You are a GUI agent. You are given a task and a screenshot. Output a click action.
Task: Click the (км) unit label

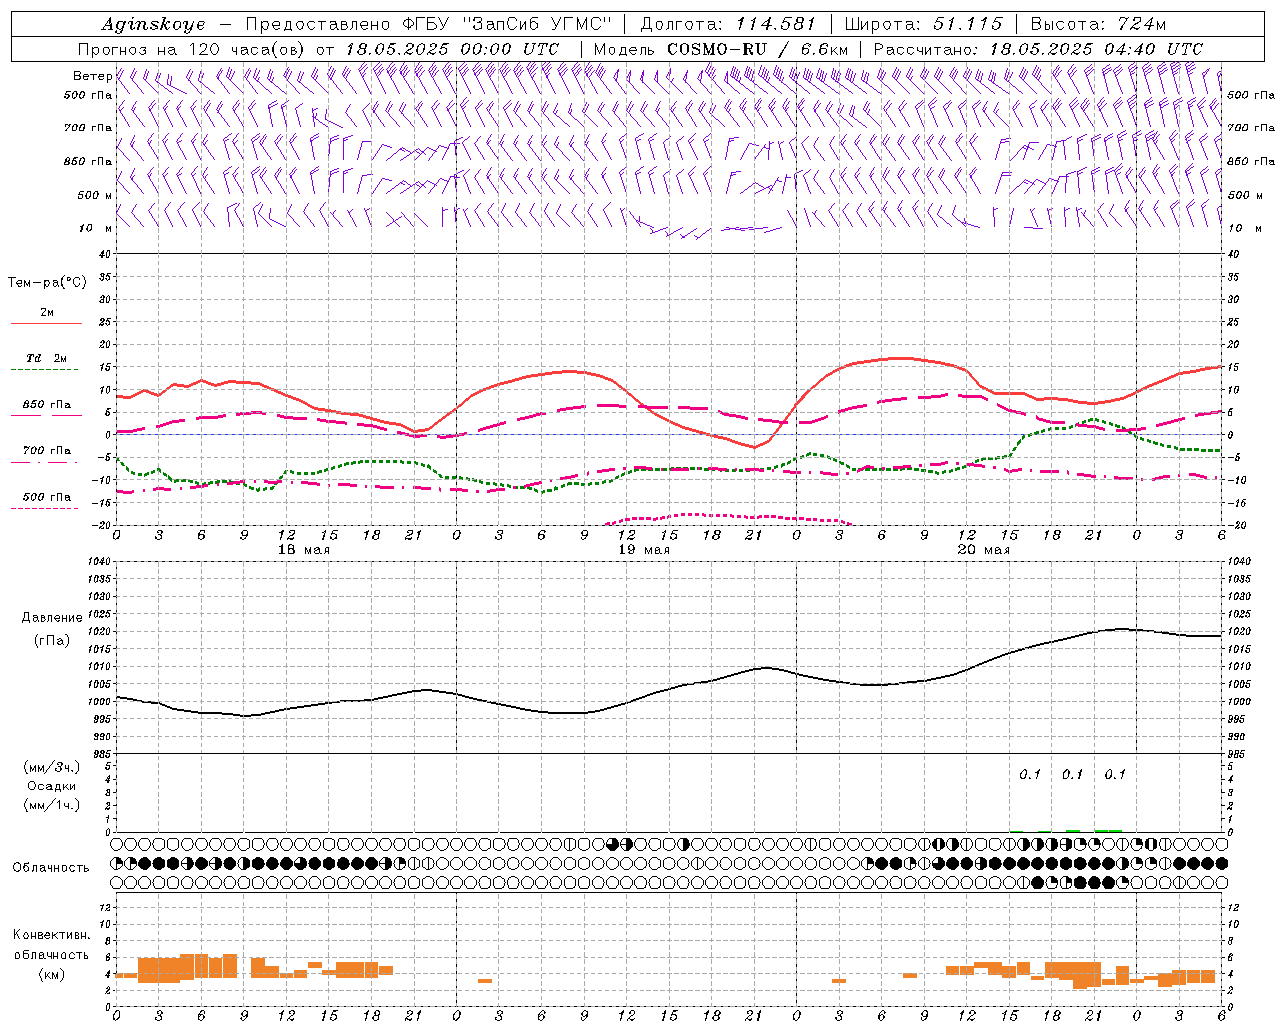52,974
